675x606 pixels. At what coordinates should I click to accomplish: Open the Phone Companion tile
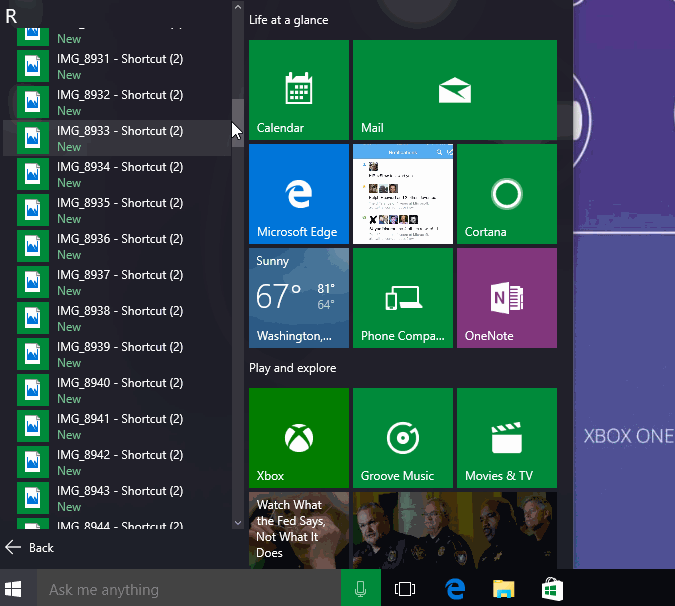[x=403, y=298]
